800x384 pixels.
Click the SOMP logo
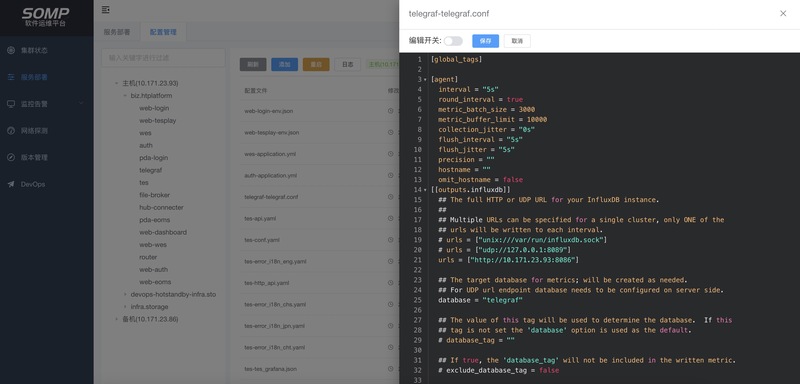point(45,17)
